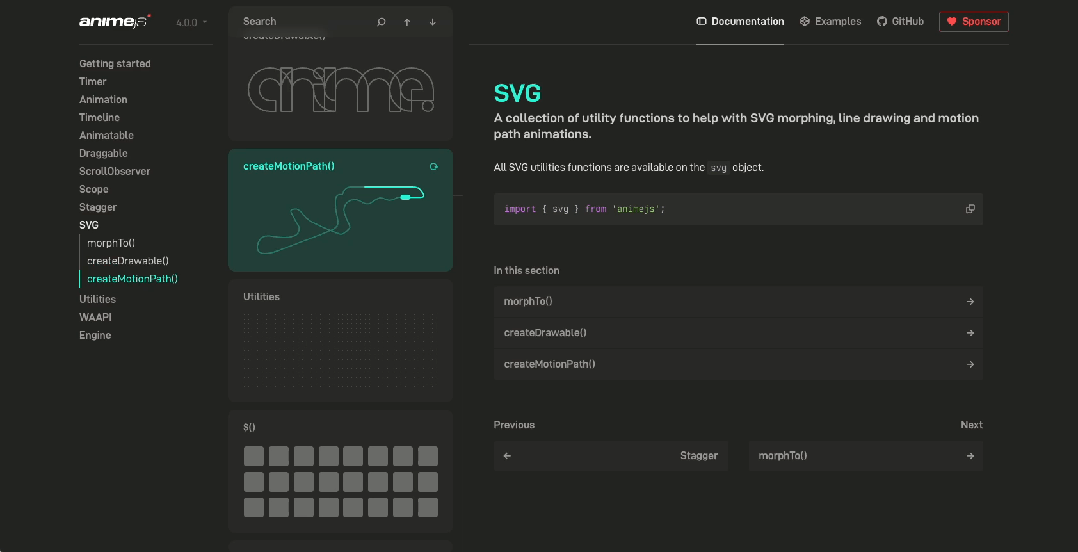
Task: Open Animation section in sidebar
Action: tap(103, 99)
